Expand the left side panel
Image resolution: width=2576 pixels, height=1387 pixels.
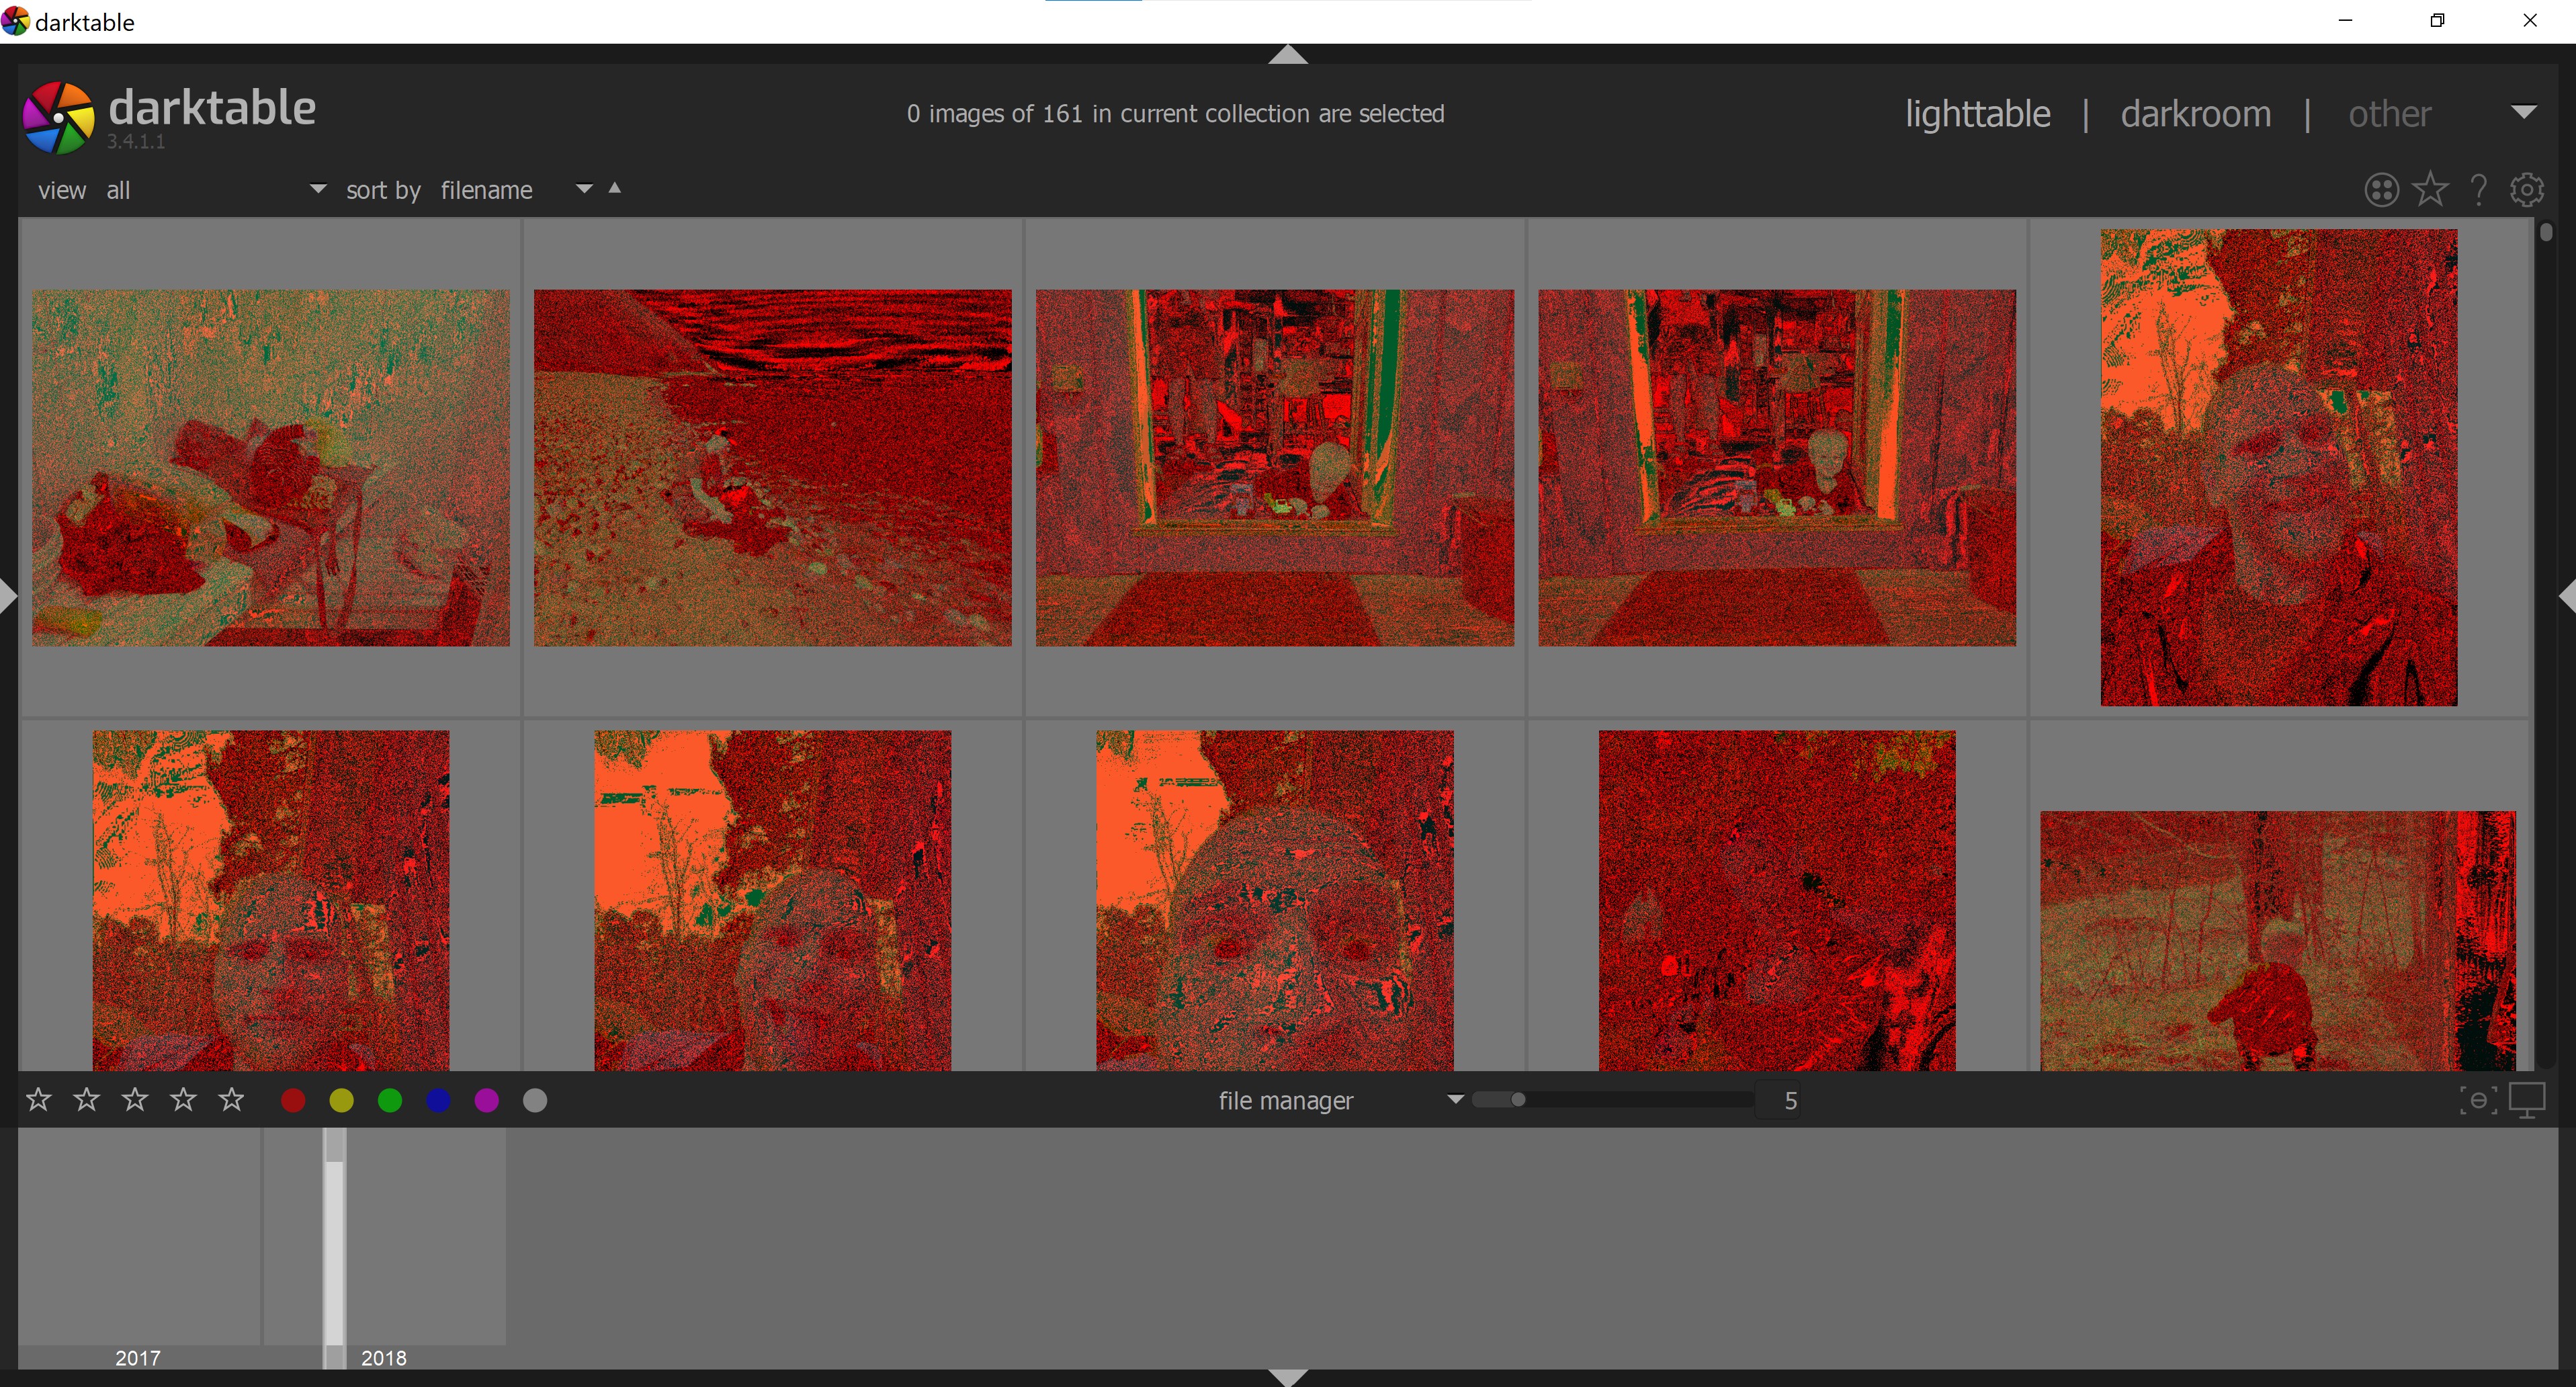pos(8,596)
